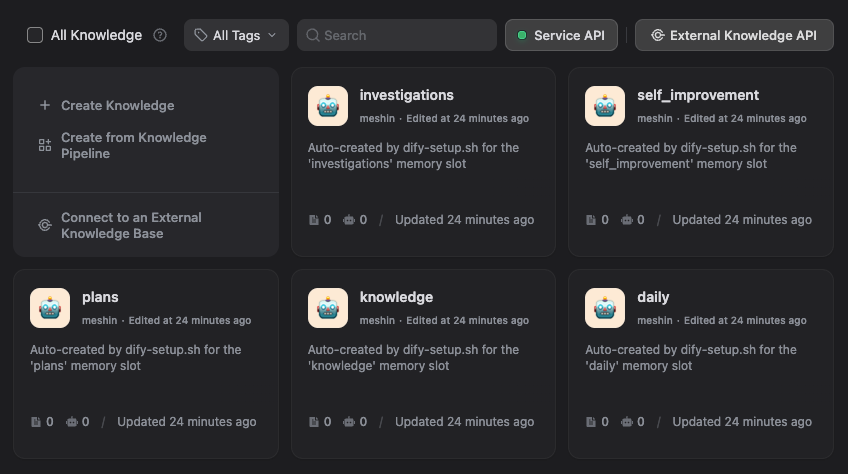Image resolution: width=848 pixels, height=474 pixels.
Task: Click the green status dot in Service API
Action: 522,35
